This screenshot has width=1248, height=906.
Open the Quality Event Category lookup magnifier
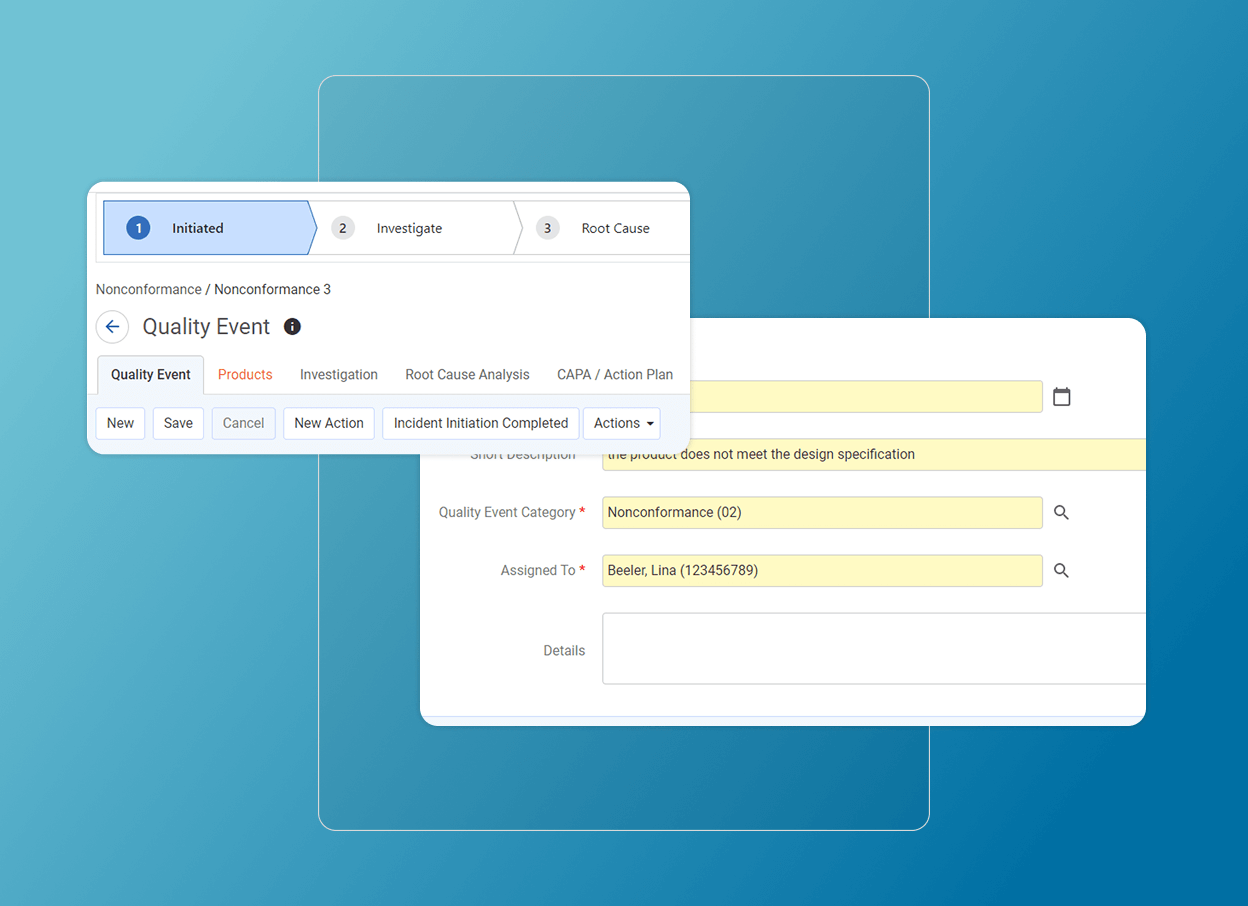(x=1061, y=512)
